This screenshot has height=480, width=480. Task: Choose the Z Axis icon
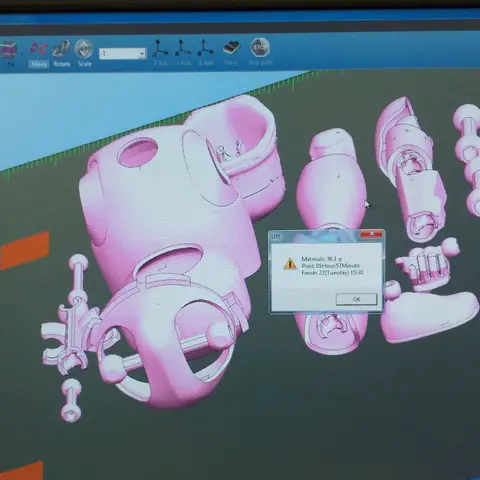pyautogui.click(x=206, y=52)
